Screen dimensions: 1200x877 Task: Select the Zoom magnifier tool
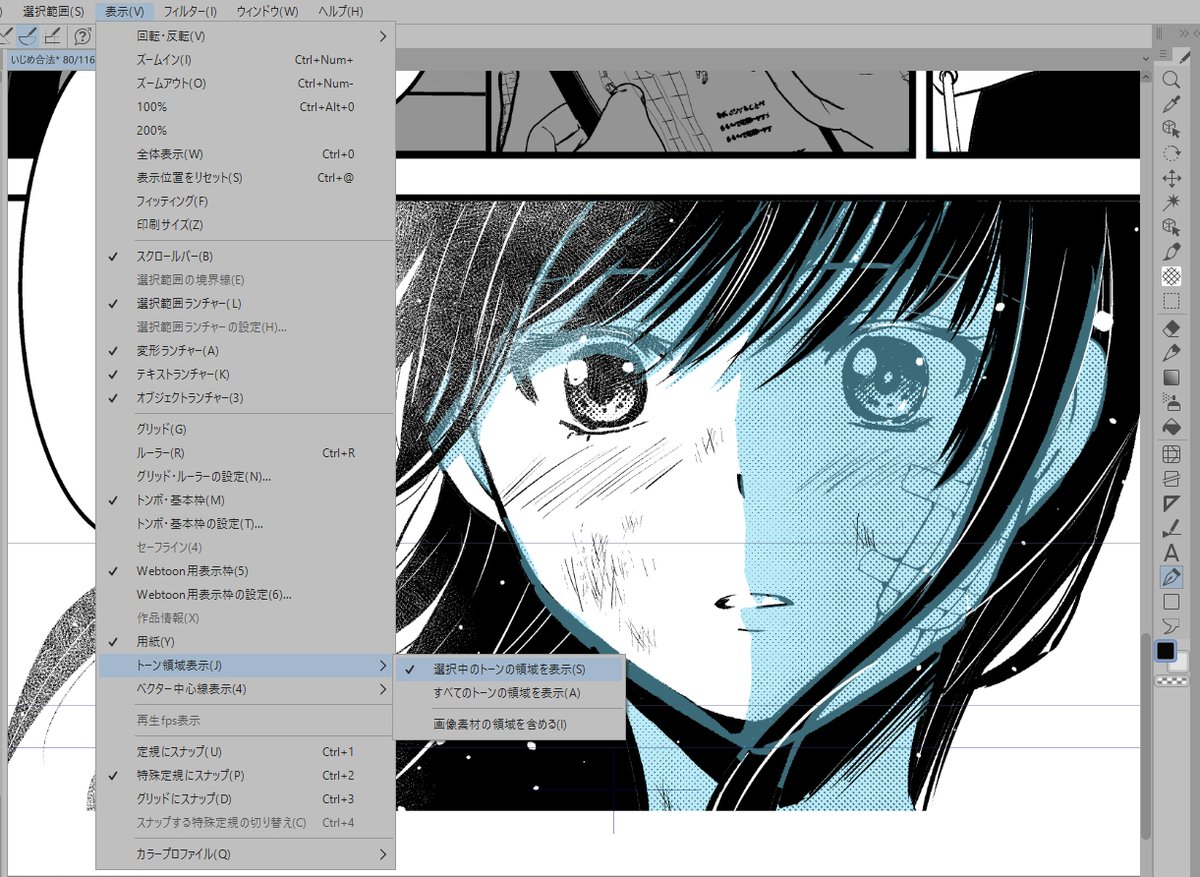[1171, 80]
